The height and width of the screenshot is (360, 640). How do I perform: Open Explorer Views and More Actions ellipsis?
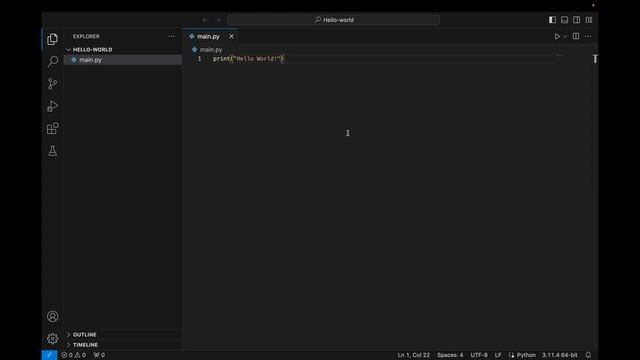(x=171, y=36)
